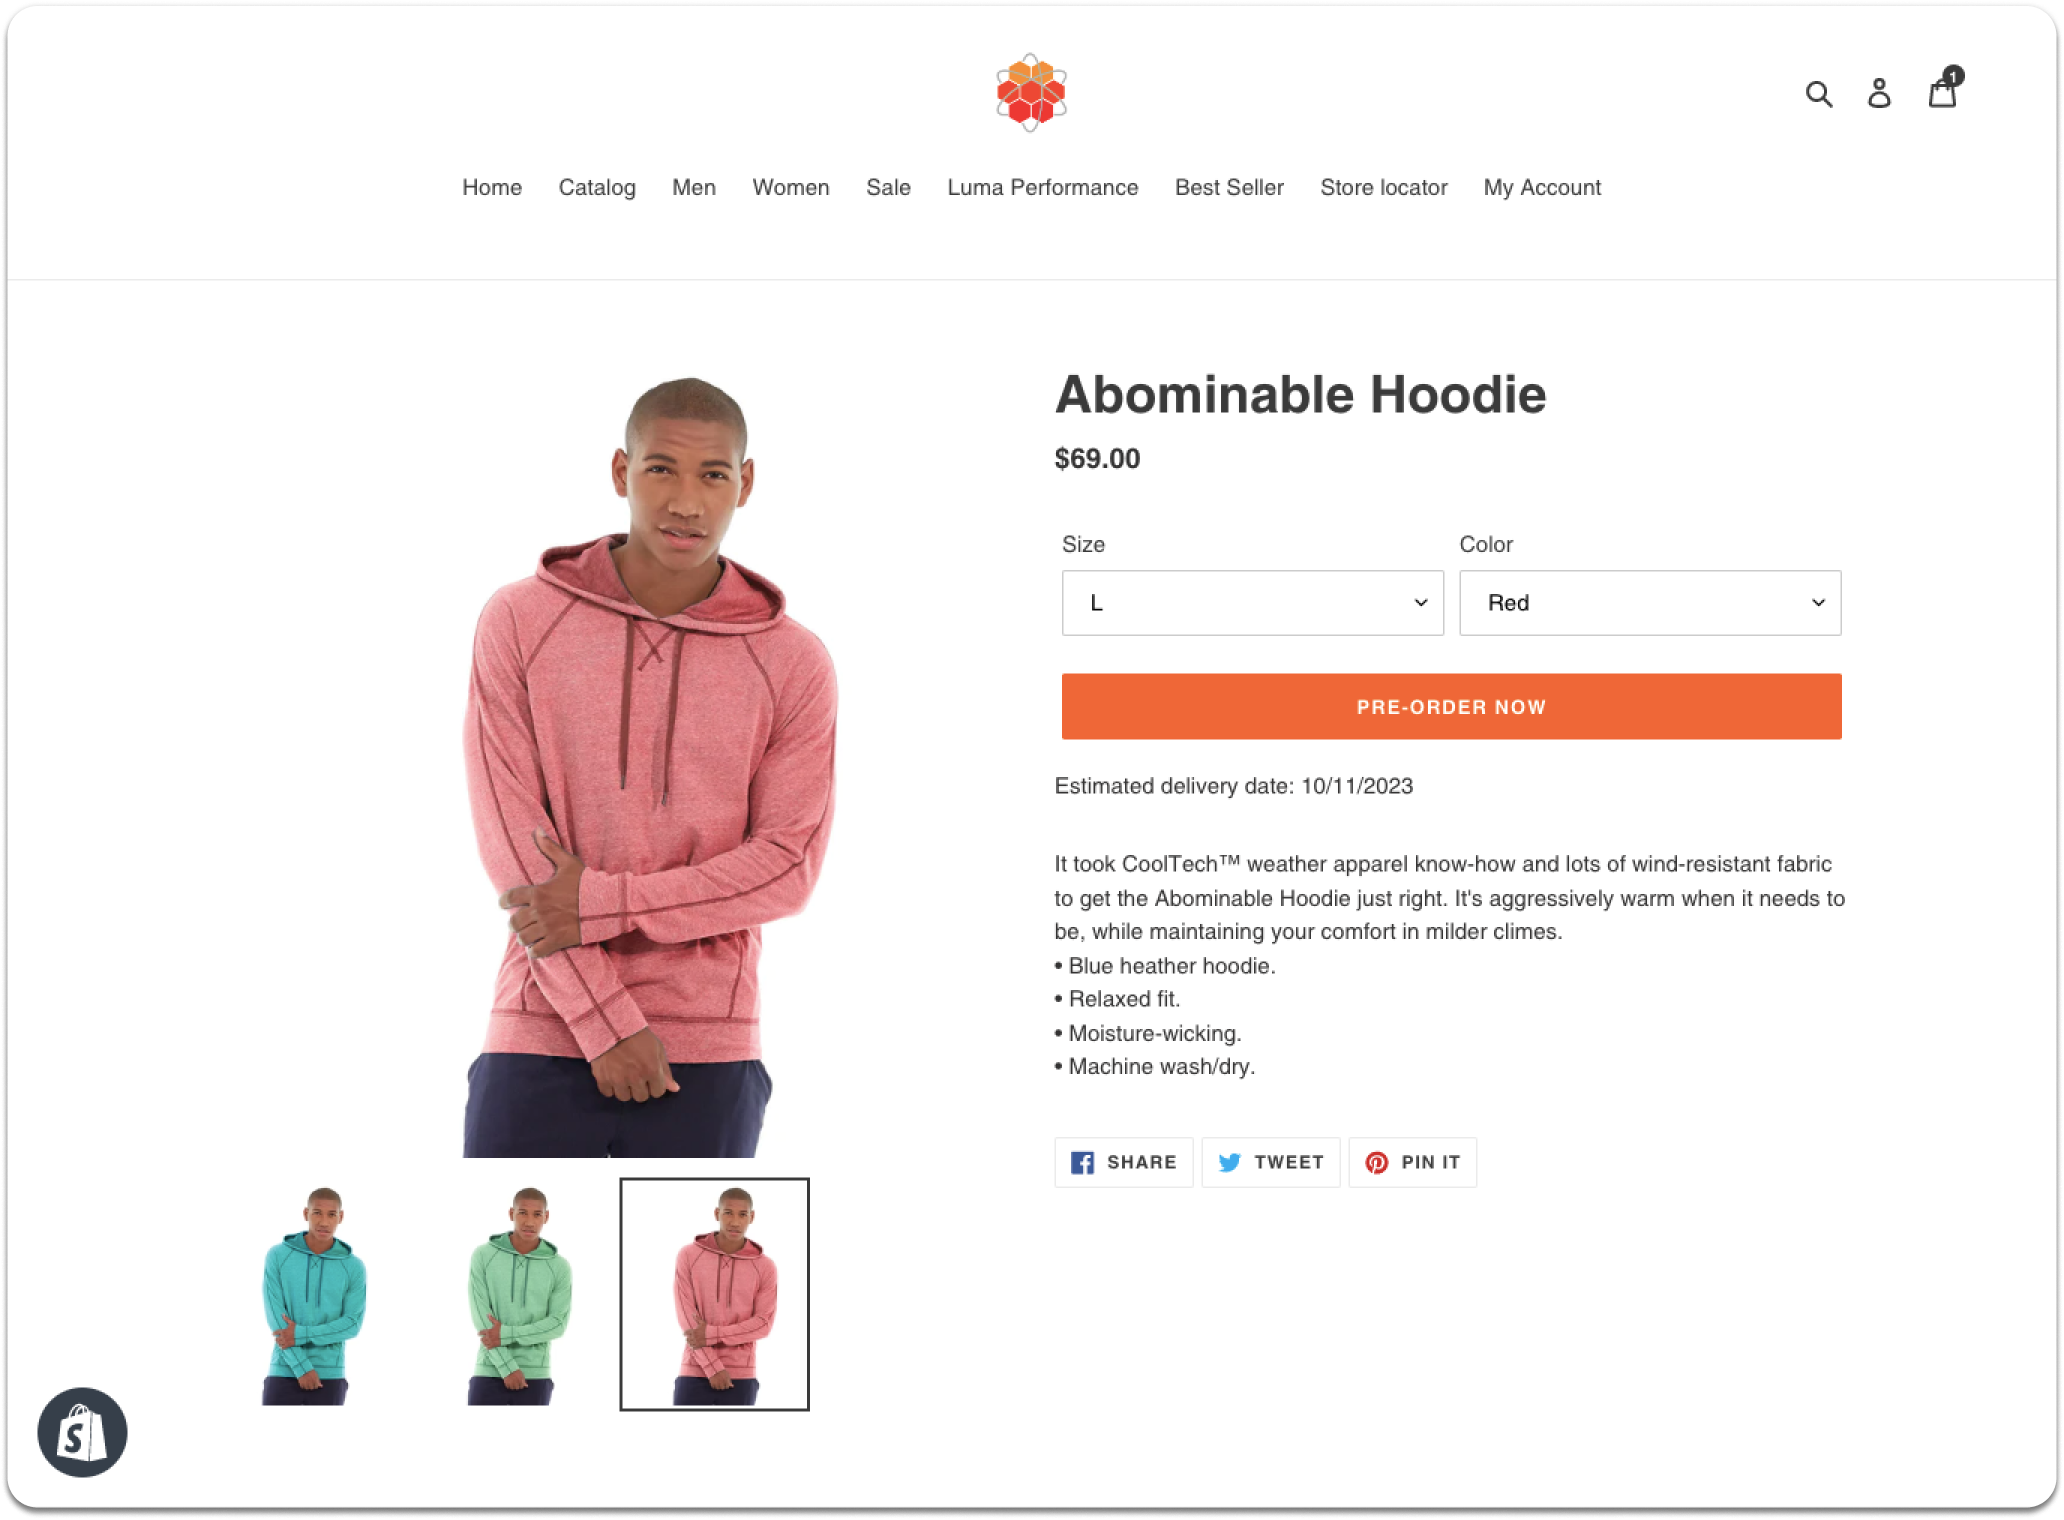Click the Luma store logo

[x=1031, y=92]
